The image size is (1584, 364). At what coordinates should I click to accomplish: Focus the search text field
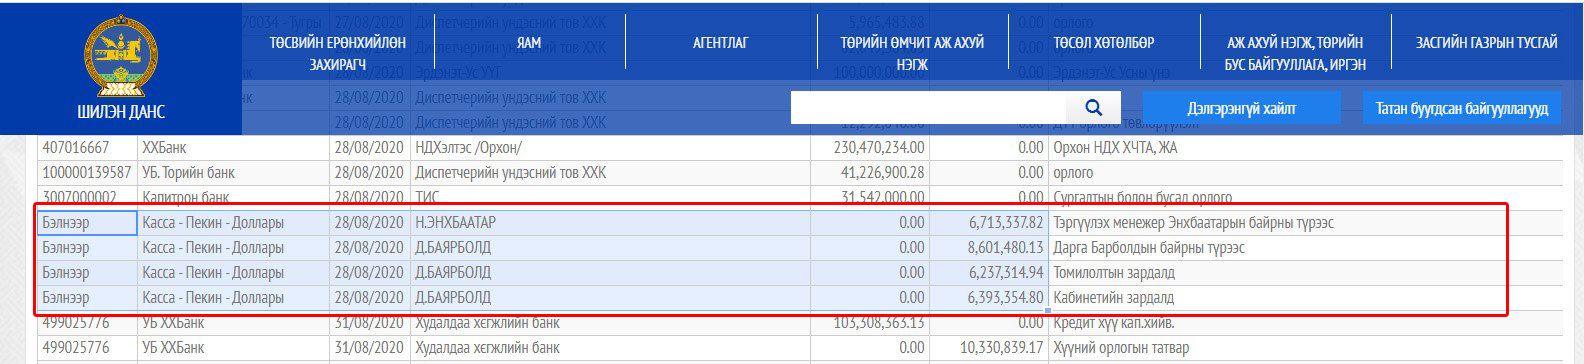click(929, 108)
